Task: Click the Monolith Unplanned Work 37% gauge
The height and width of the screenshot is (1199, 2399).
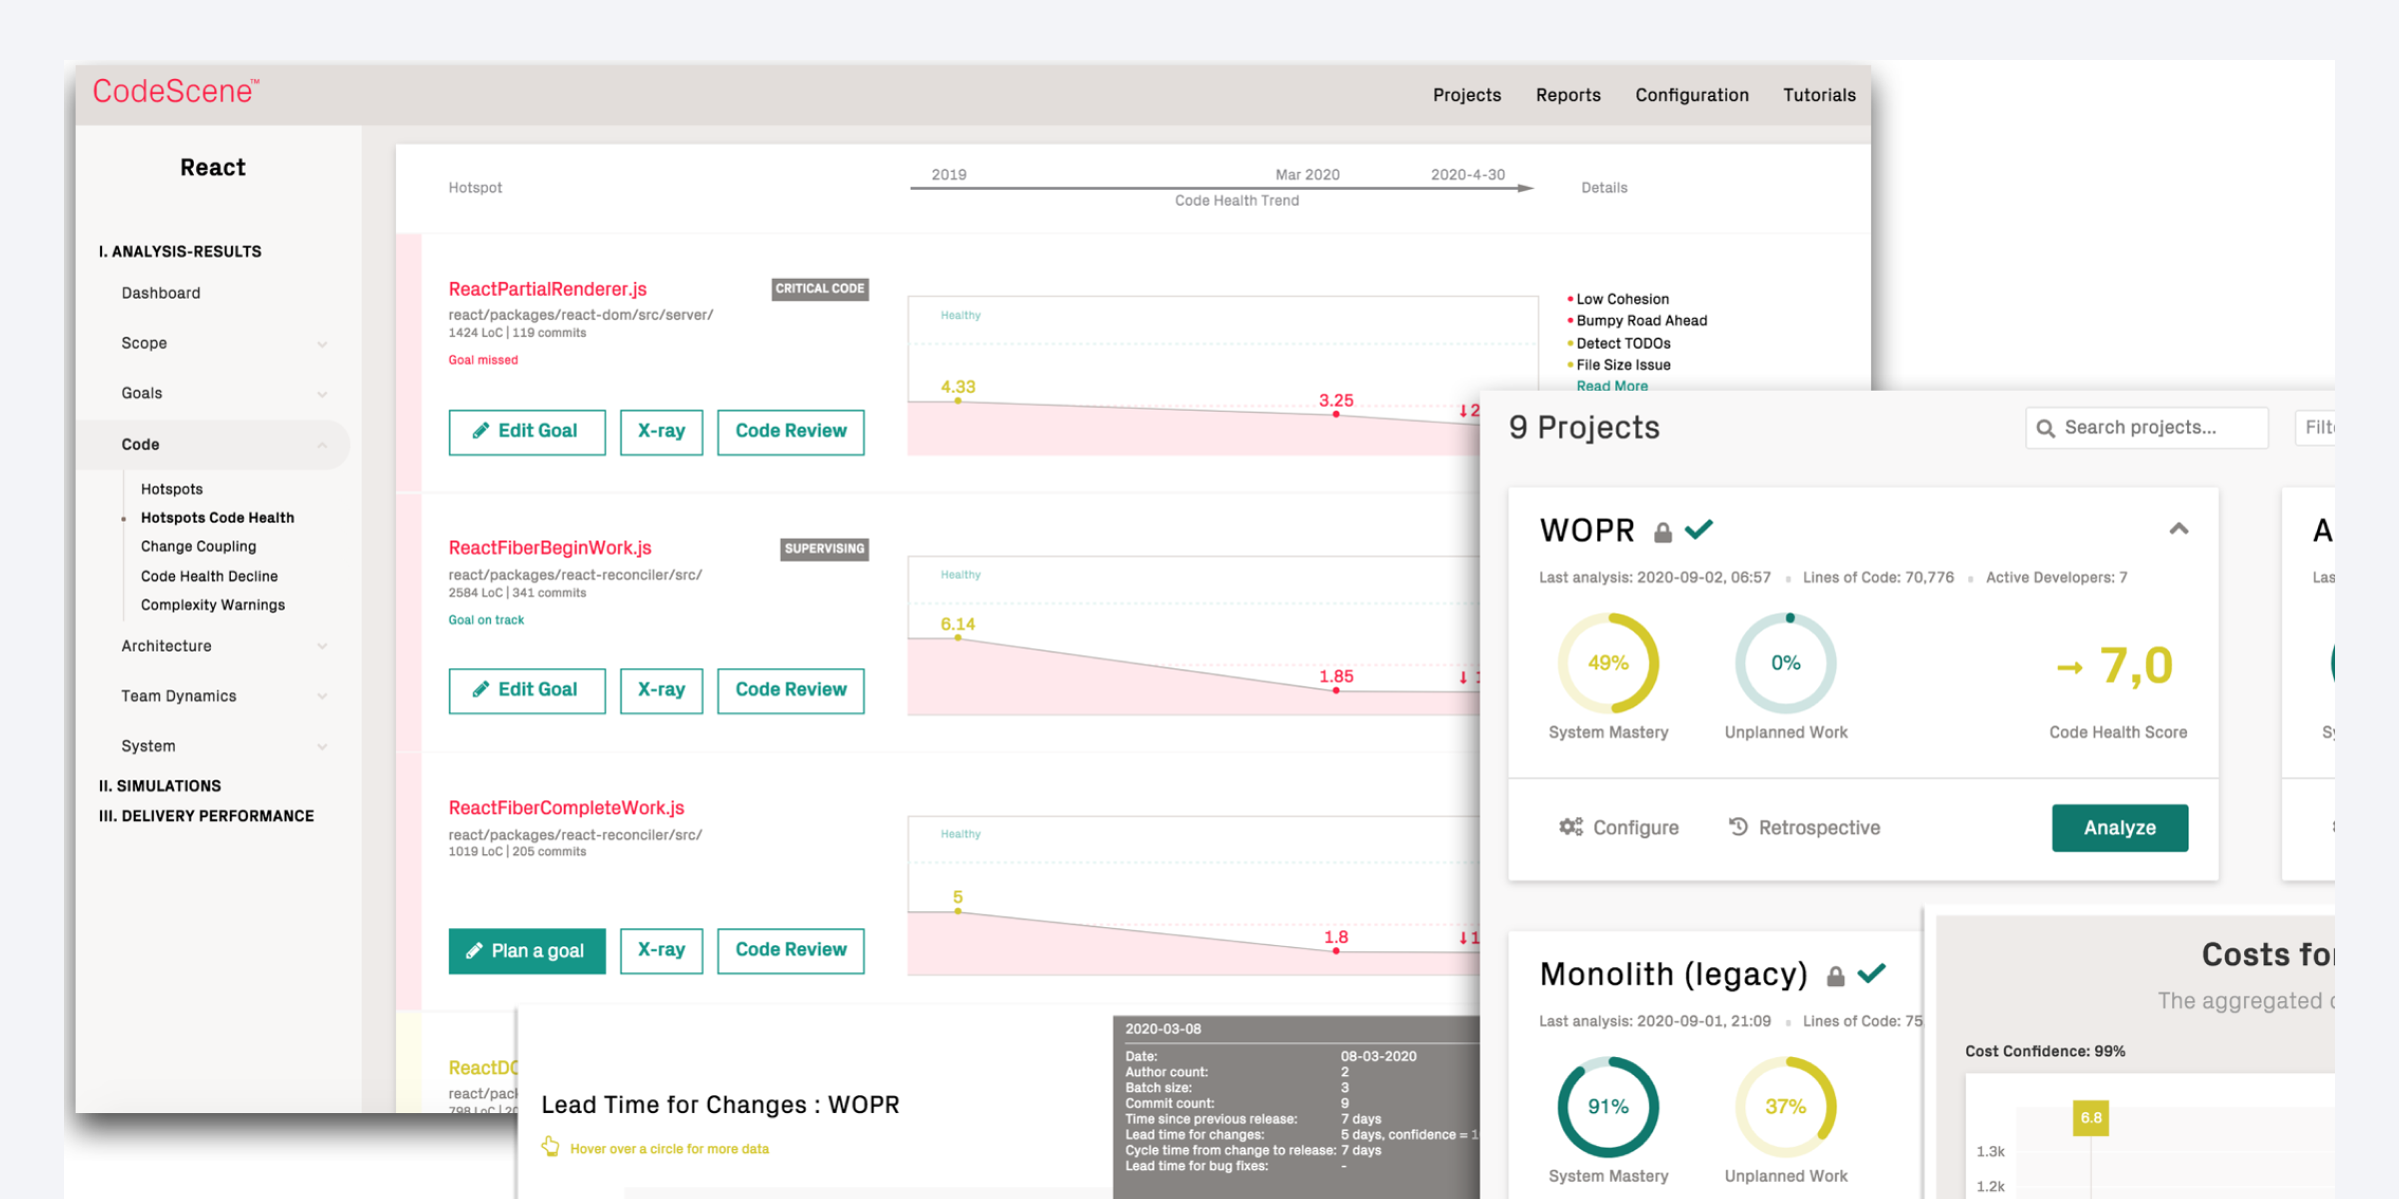Action: click(x=1786, y=1106)
